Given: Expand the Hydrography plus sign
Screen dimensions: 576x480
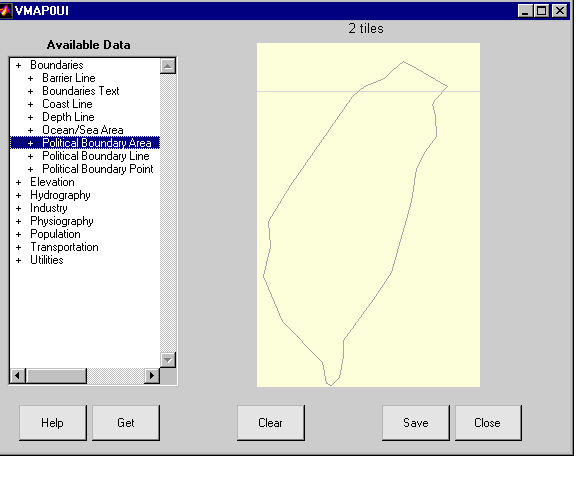Looking at the screenshot, I should [x=19, y=195].
